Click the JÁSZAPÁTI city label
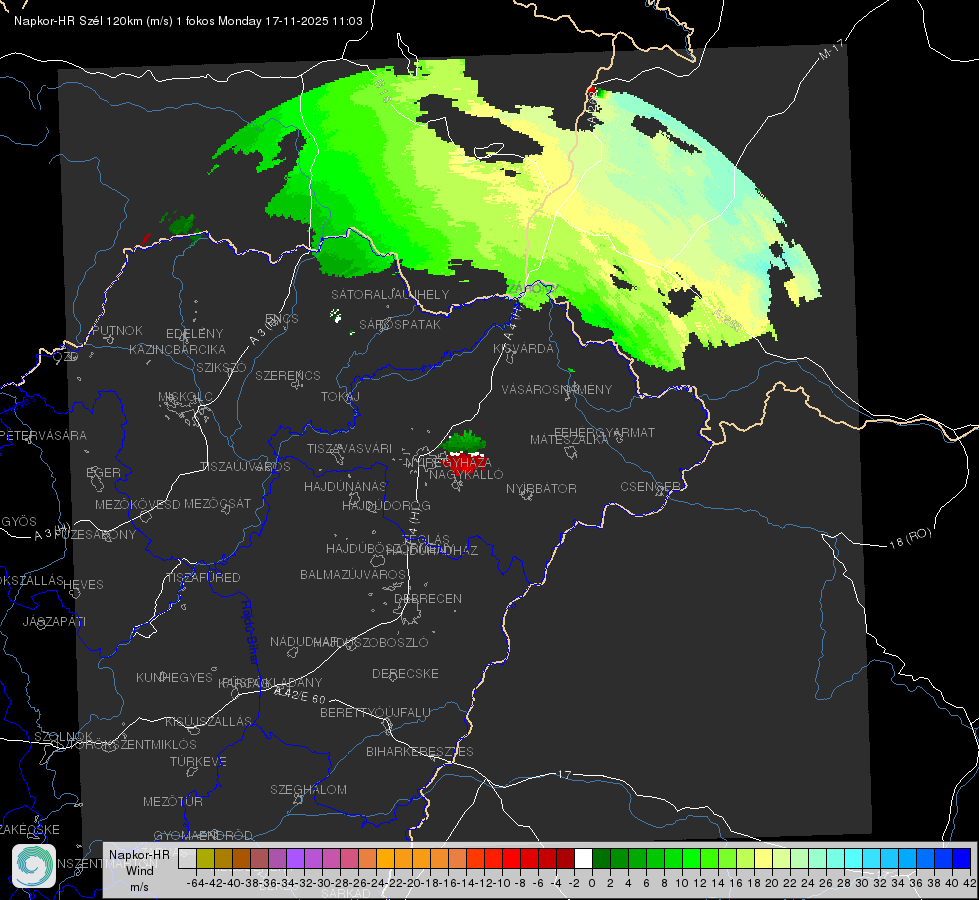 click(54, 621)
